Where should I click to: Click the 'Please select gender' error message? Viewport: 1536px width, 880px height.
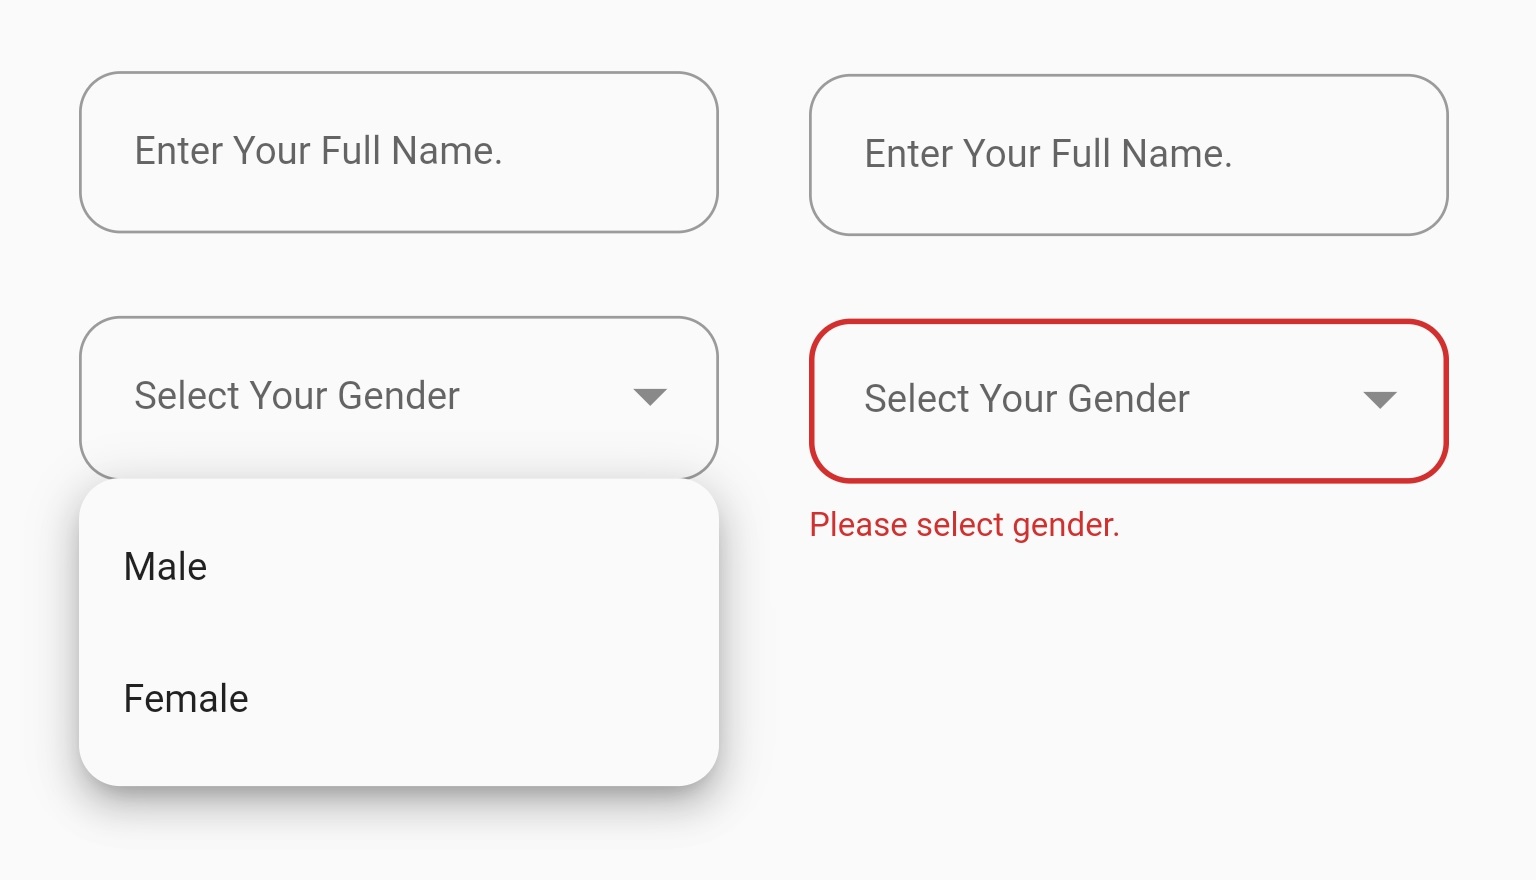965,524
